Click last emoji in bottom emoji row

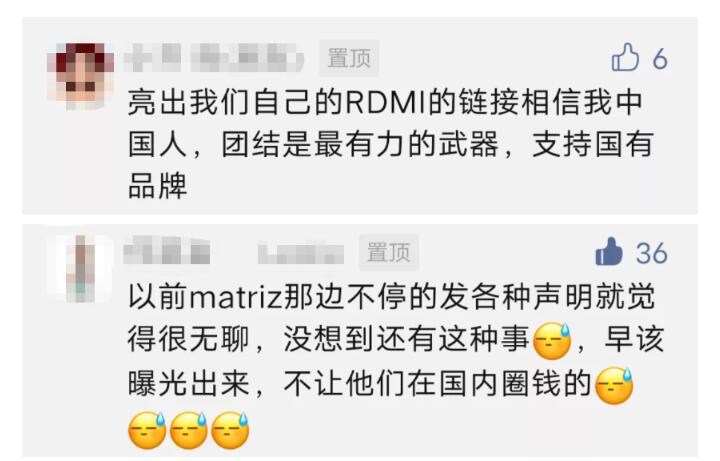tap(230, 431)
